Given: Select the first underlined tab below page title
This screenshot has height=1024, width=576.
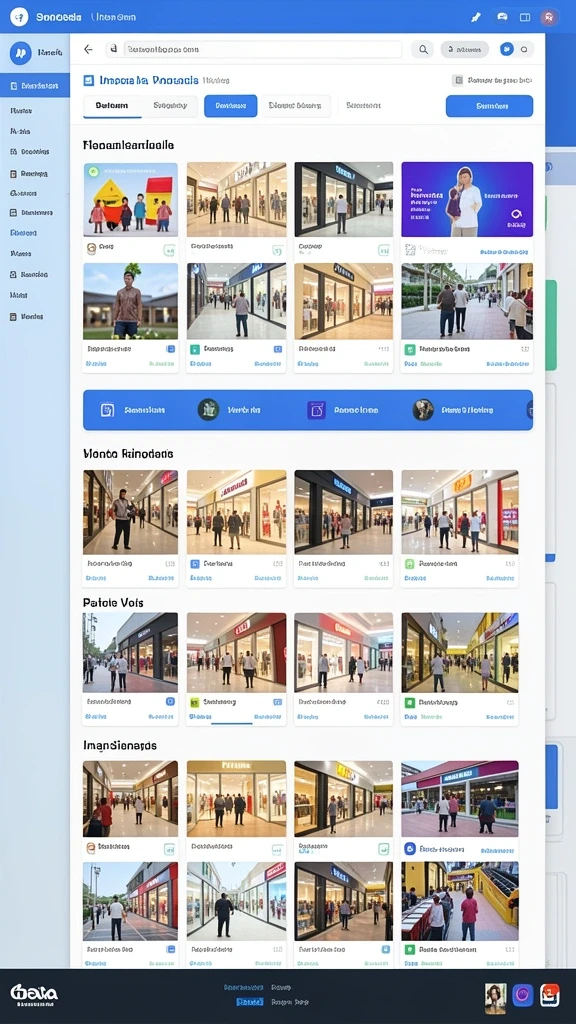Looking at the screenshot, I should coord(112,106).
